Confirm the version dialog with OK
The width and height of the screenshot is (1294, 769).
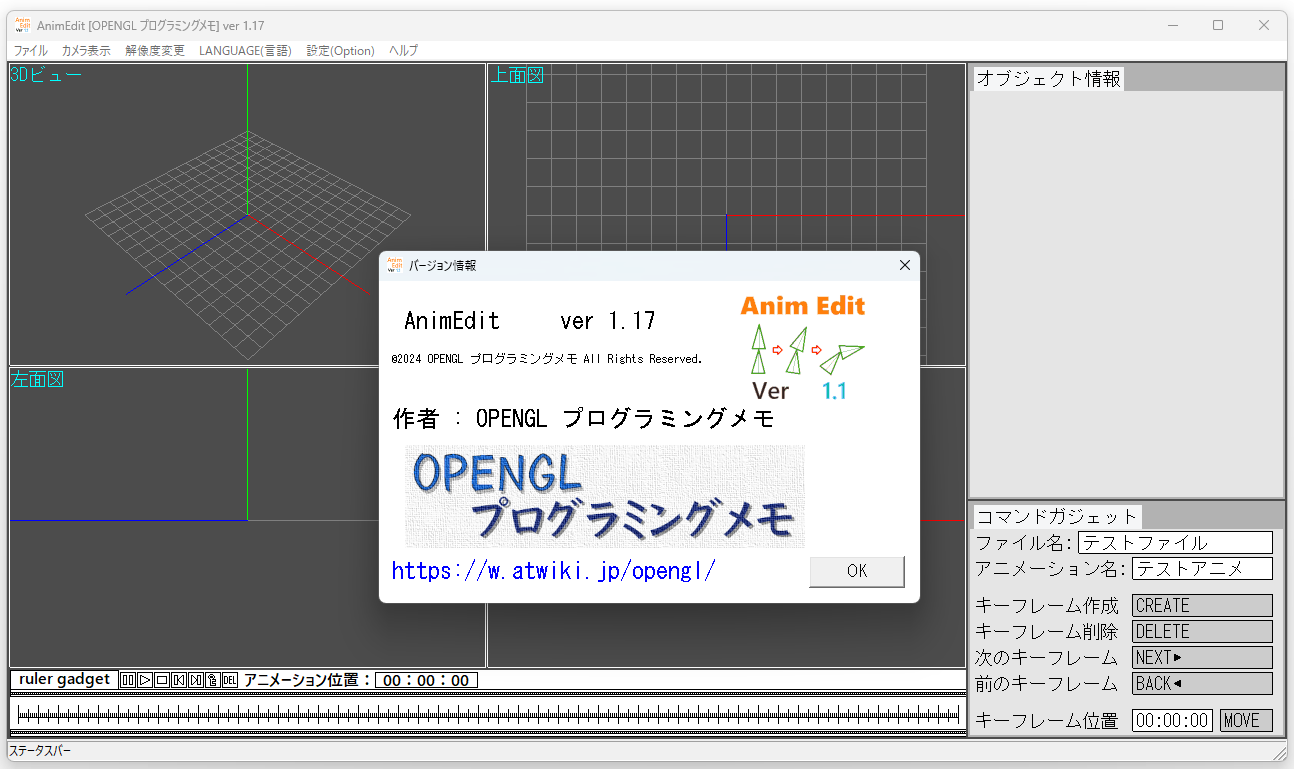pos(857,571)
